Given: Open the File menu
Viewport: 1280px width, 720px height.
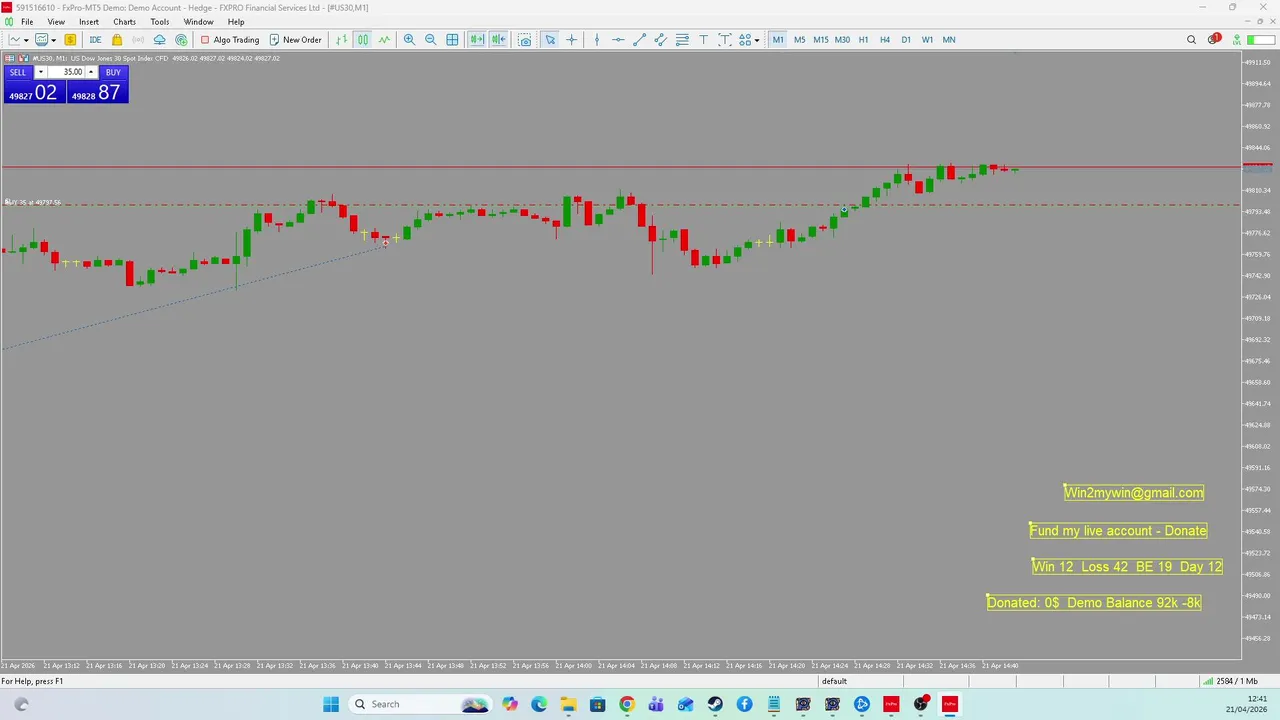Looking at the screenshot, I should point(27,22).
